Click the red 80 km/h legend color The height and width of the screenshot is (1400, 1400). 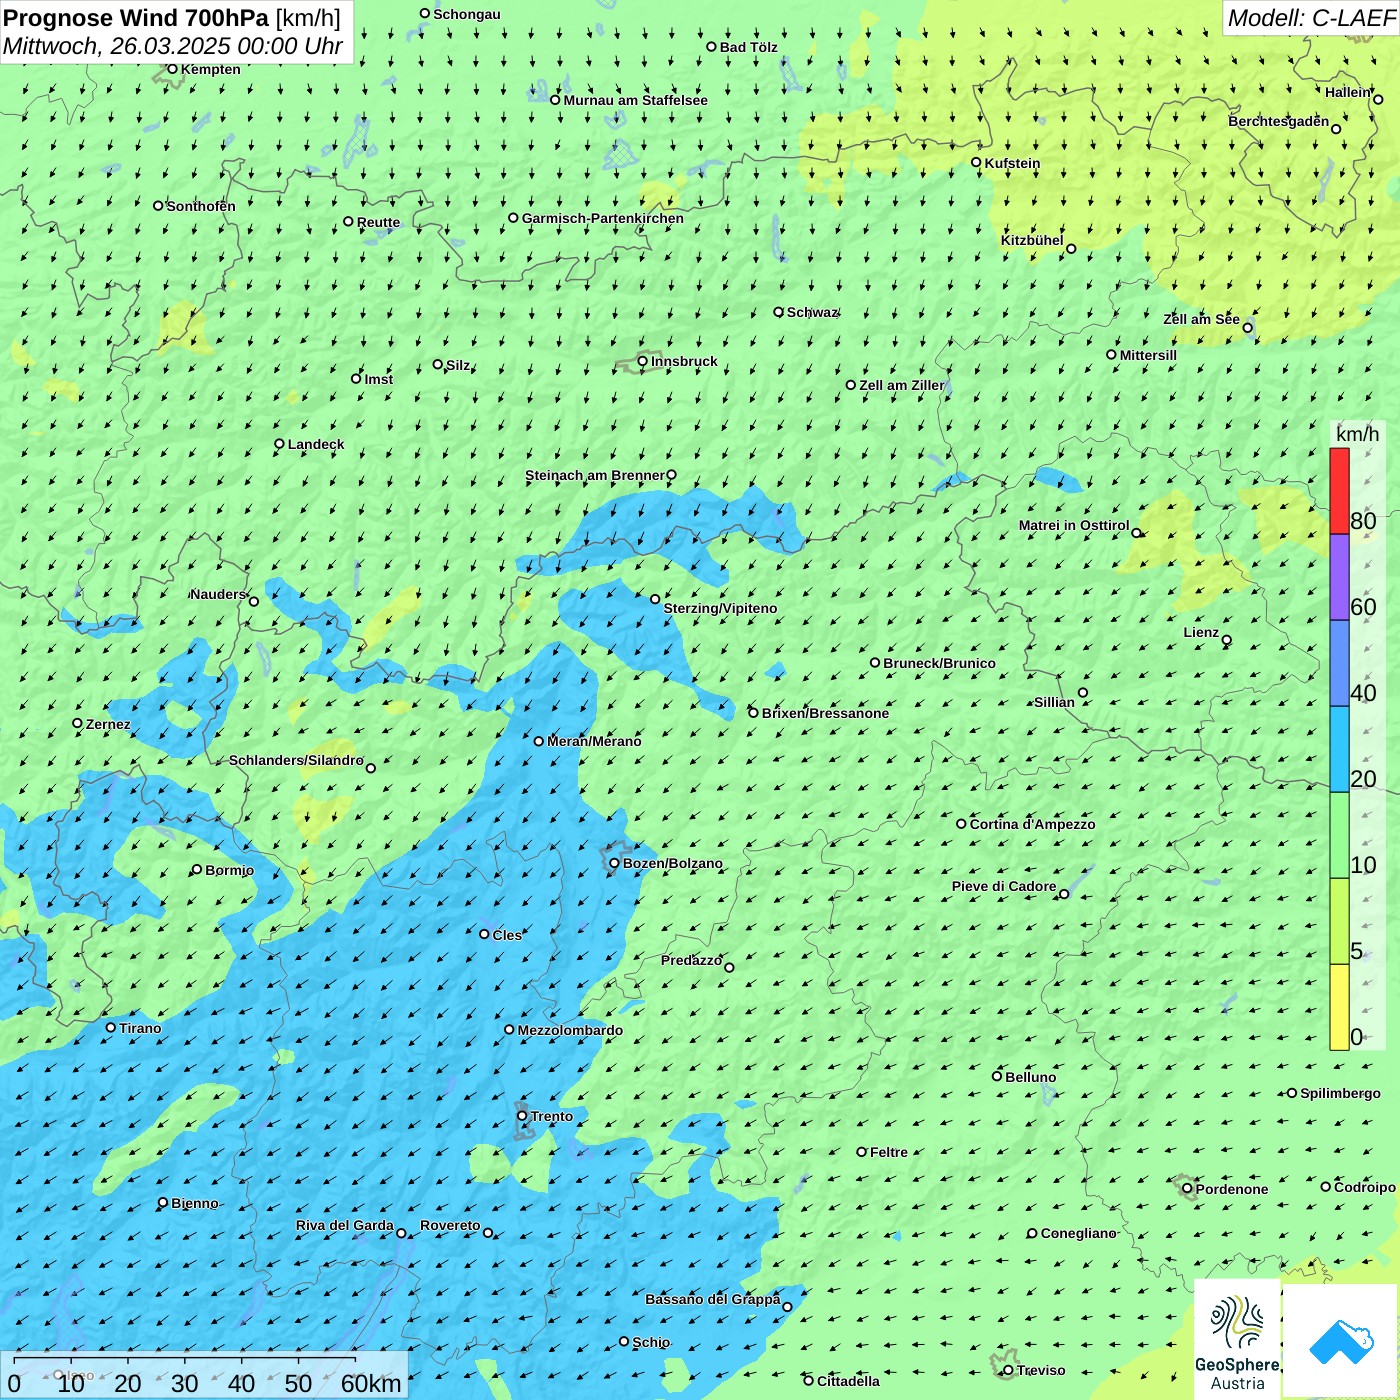click(1339, 490)
